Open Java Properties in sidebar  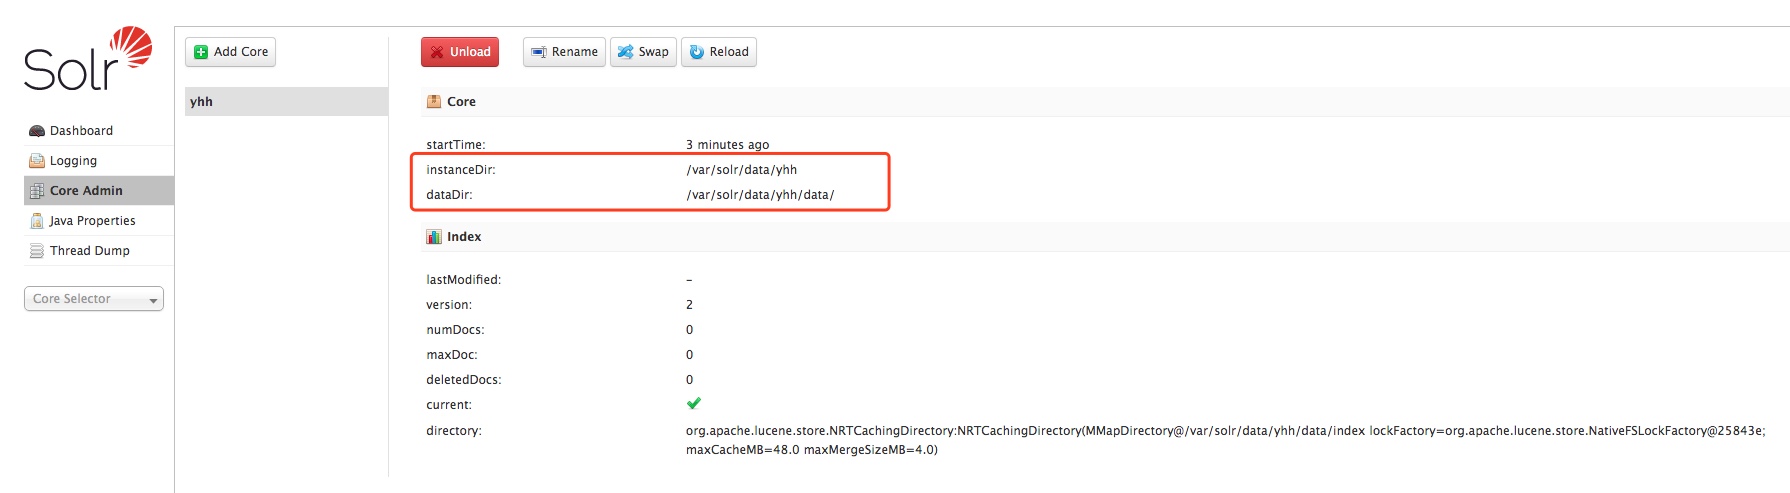coord(92,221)
